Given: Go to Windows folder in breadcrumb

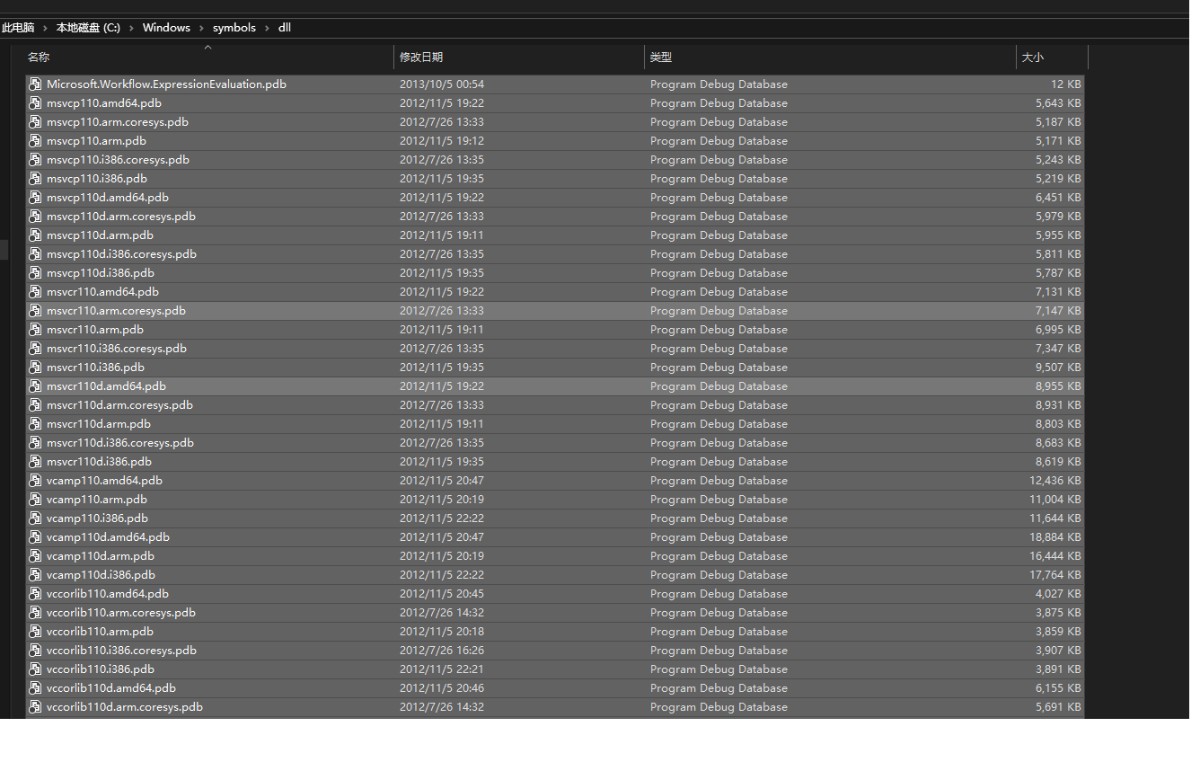Looking at the screenshot, I should point(166,28).
